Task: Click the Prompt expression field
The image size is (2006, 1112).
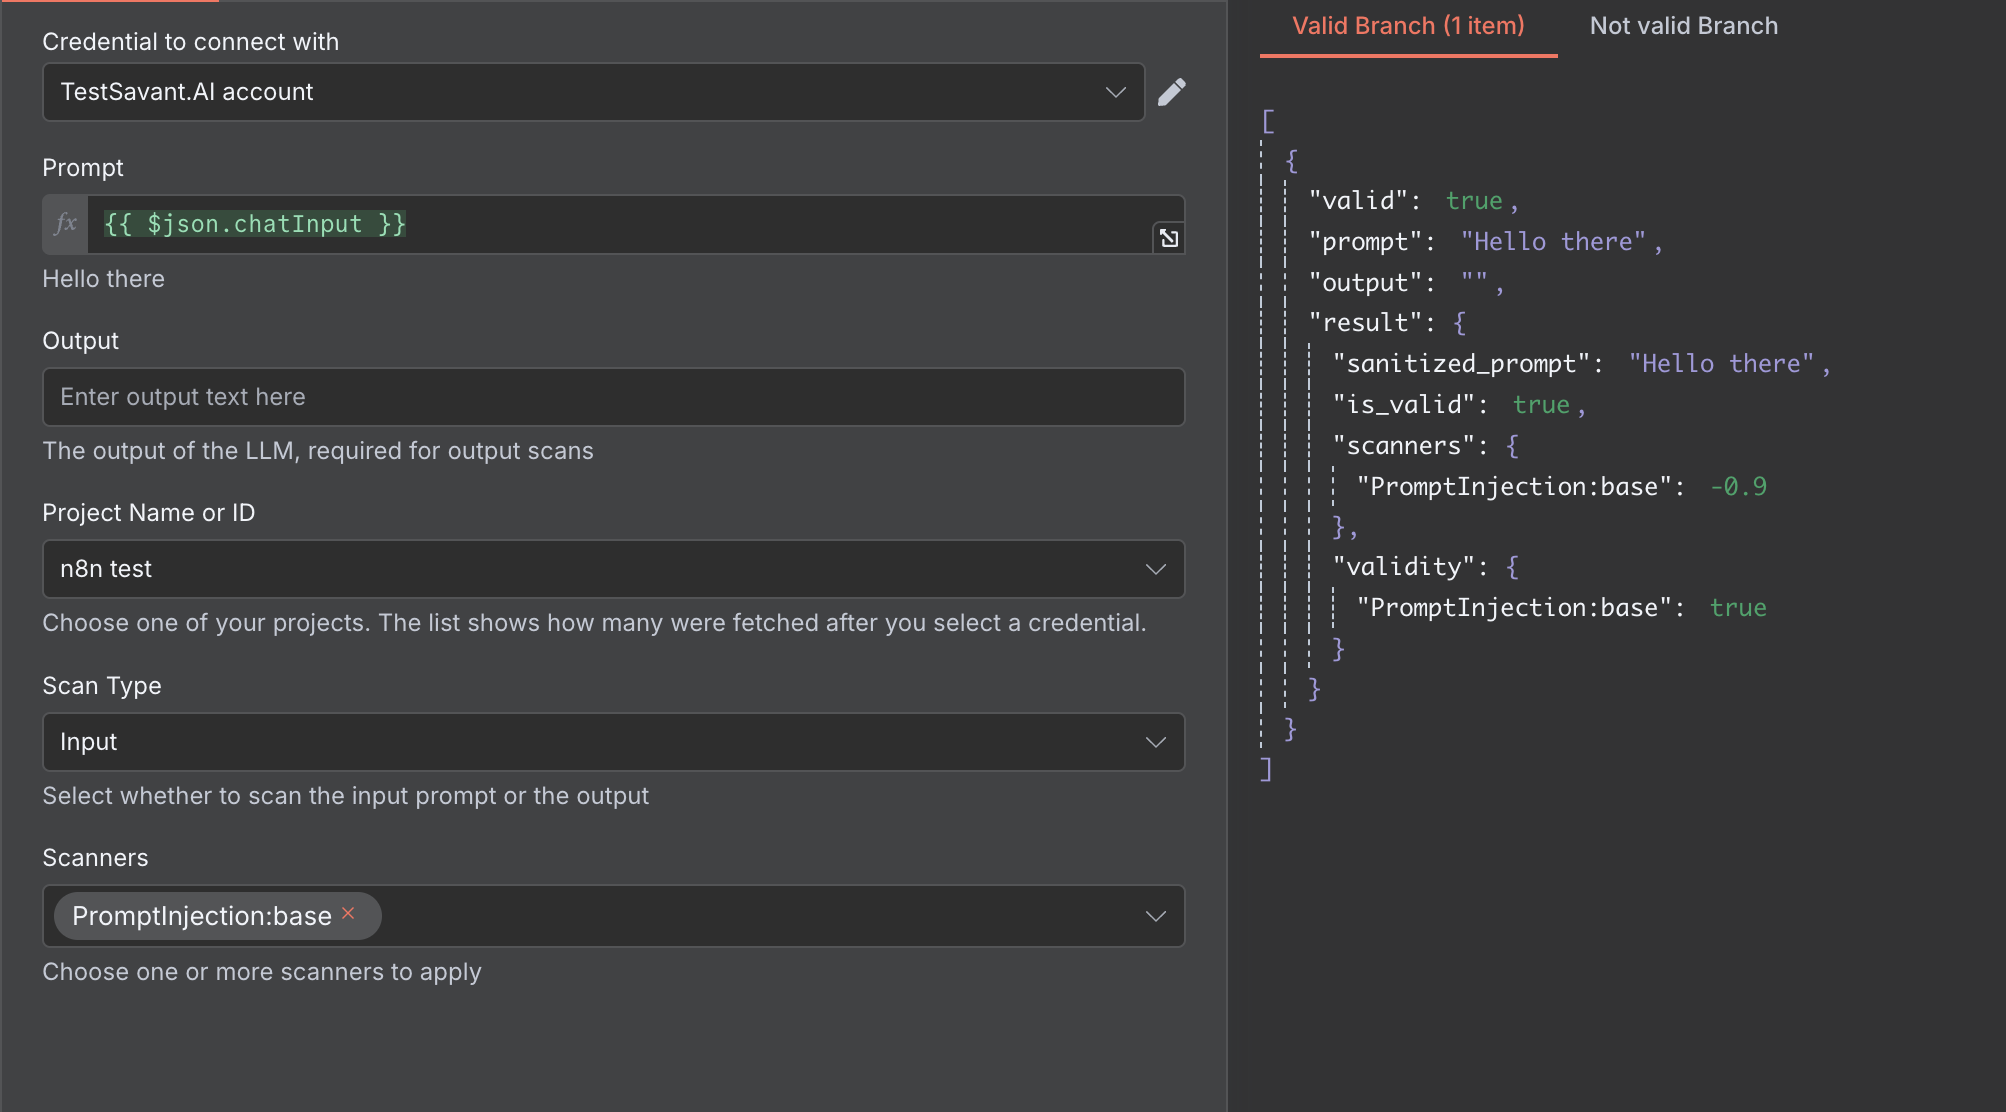Action: [x=620, y=224]
